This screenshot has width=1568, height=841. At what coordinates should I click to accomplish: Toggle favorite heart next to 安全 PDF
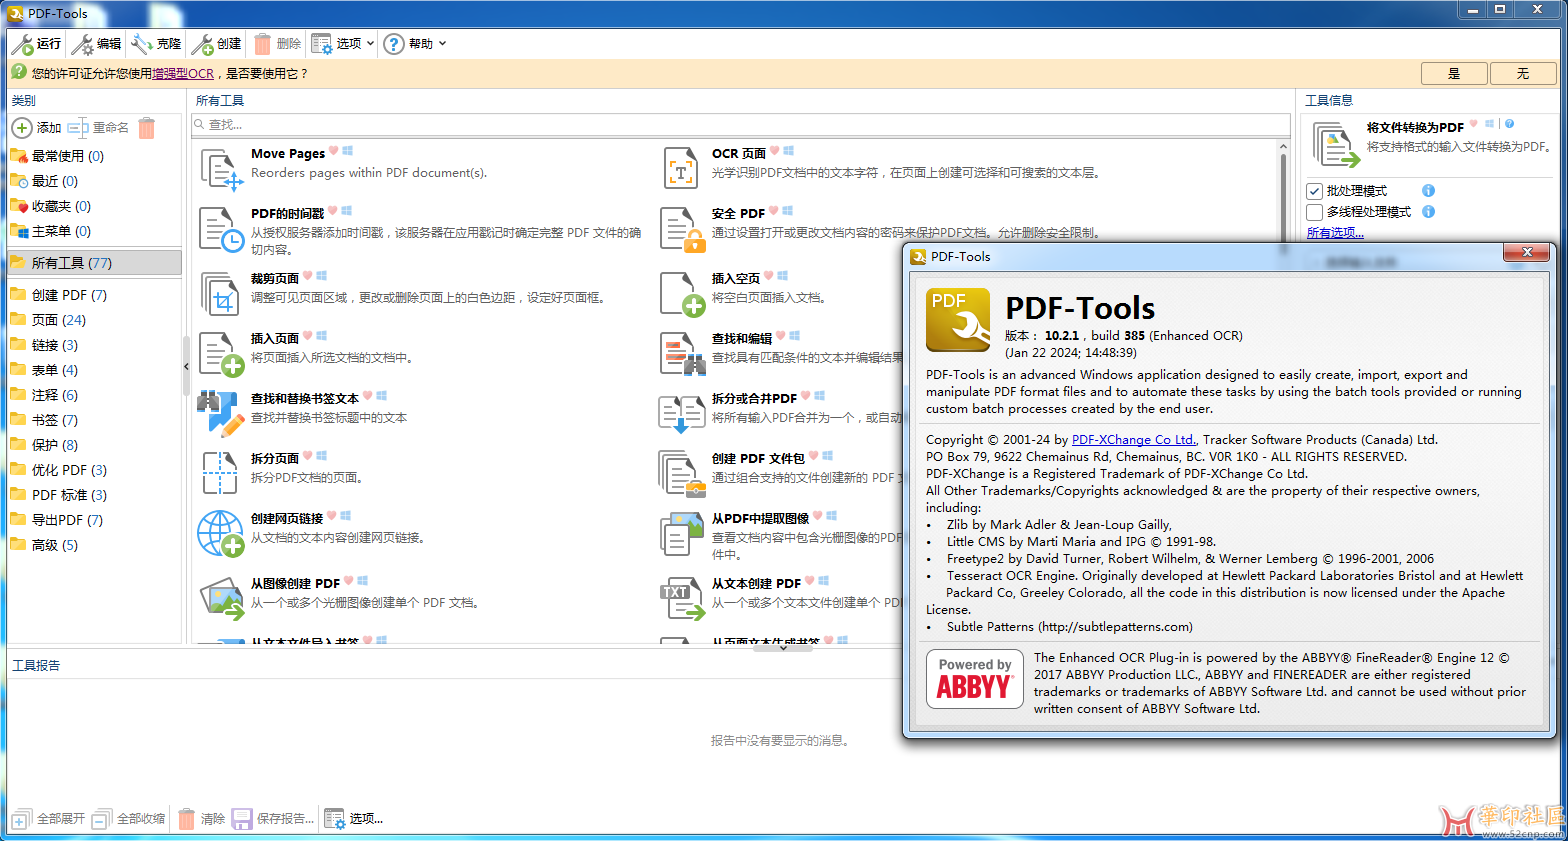pyautogui.click(x=773, y=211)
